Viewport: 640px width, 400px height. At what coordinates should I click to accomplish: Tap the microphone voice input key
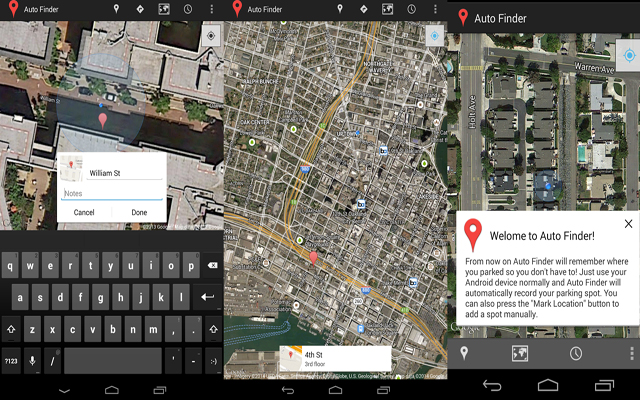click(32, 361)
